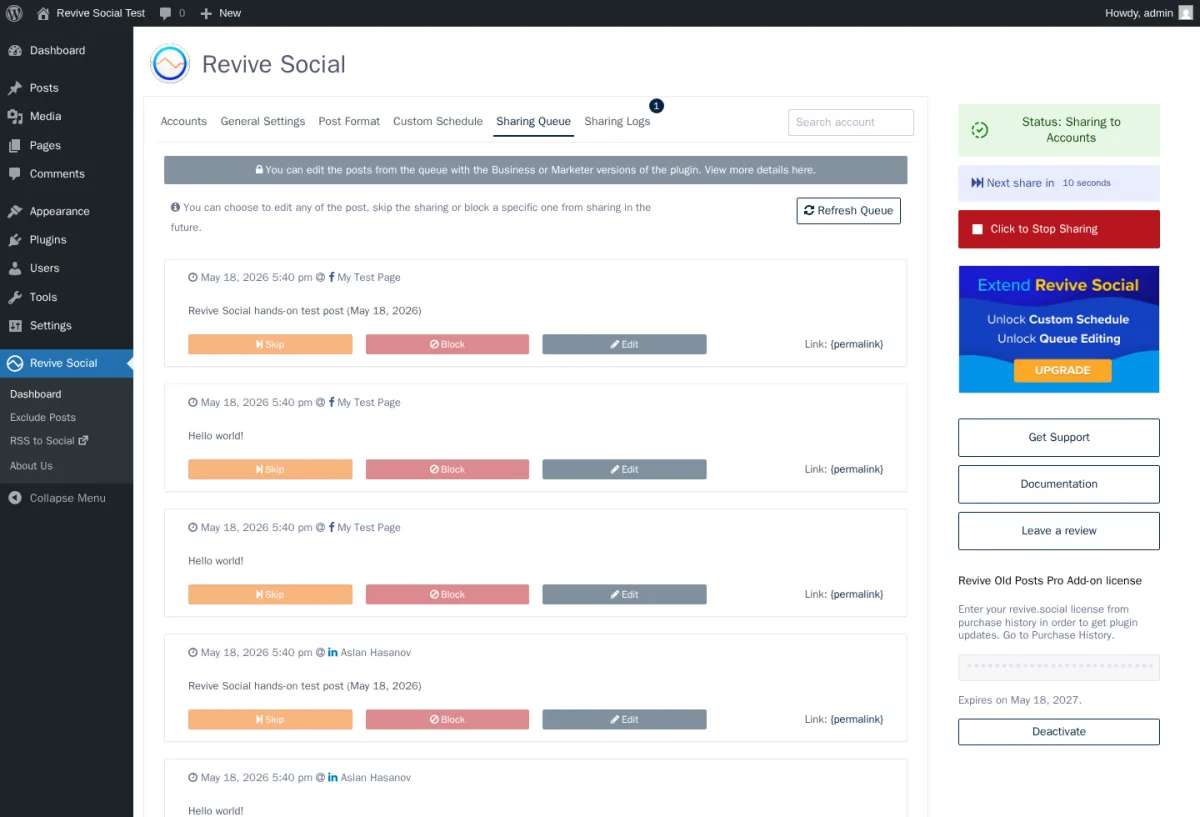
Task: Click the Revive Social logo in header
Action: pos(170,64)
